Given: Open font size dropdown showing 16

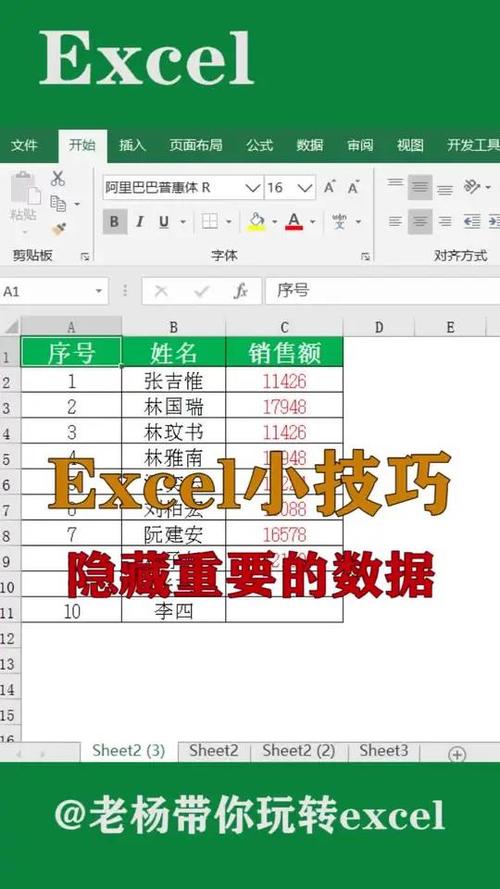Looking at the screenshot, I should click(305, 188).
